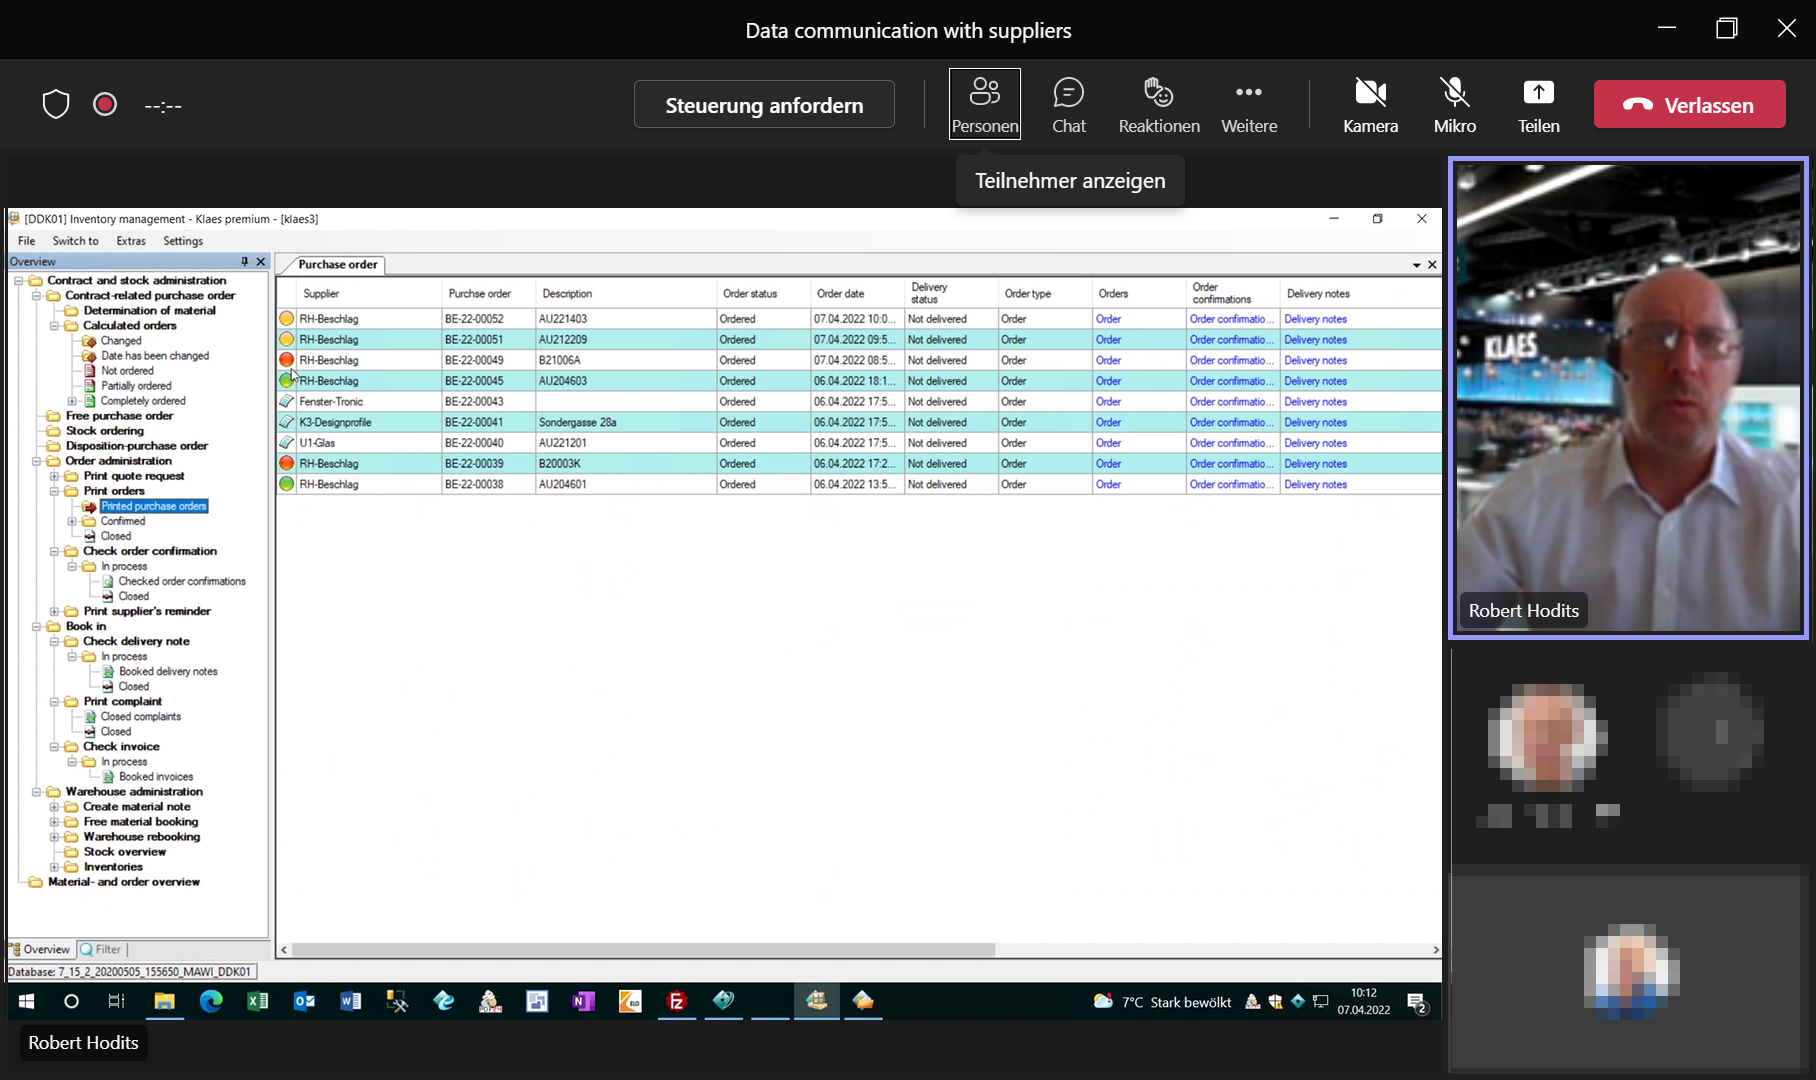Open Outlook from the shared taskbar
Viewport: 1816px width, 1080px height.
coord(304,1001)
